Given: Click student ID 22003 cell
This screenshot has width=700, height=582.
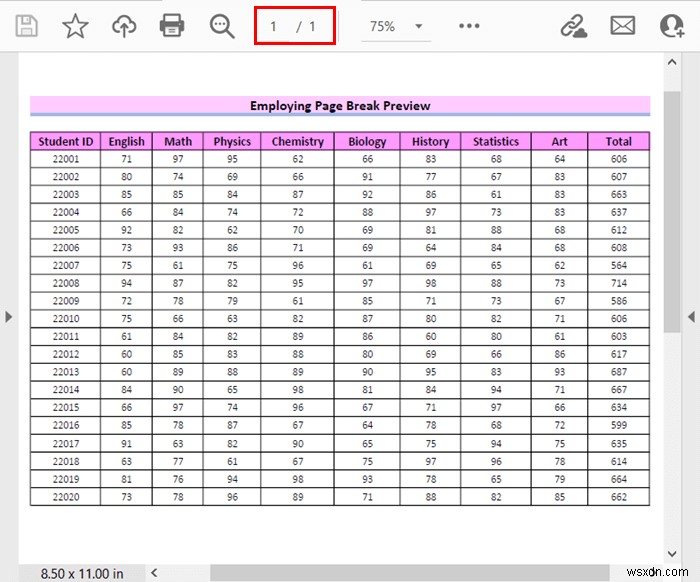Looking at the screenshot, I should point(66,195).
